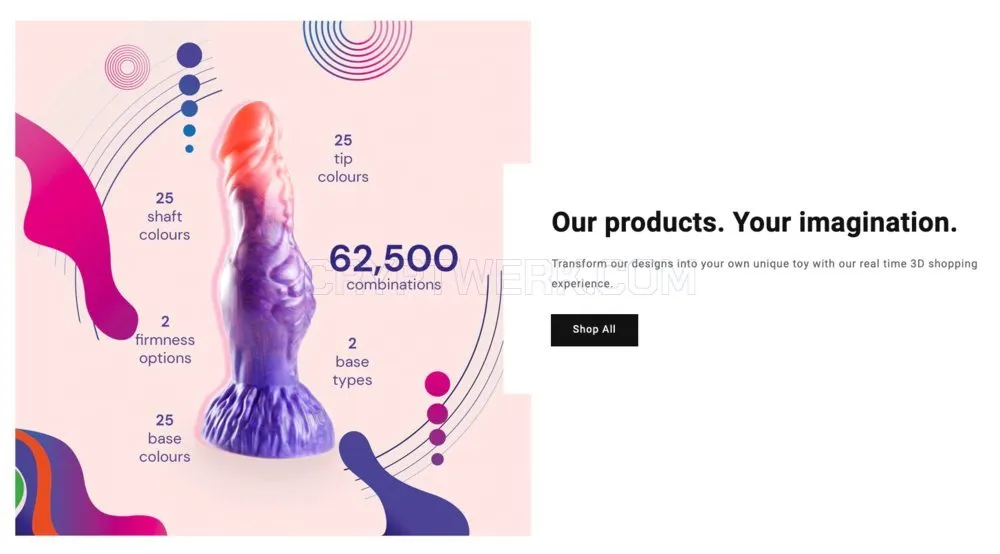
Task: Click the "2 base types" label
Action: 352,361
